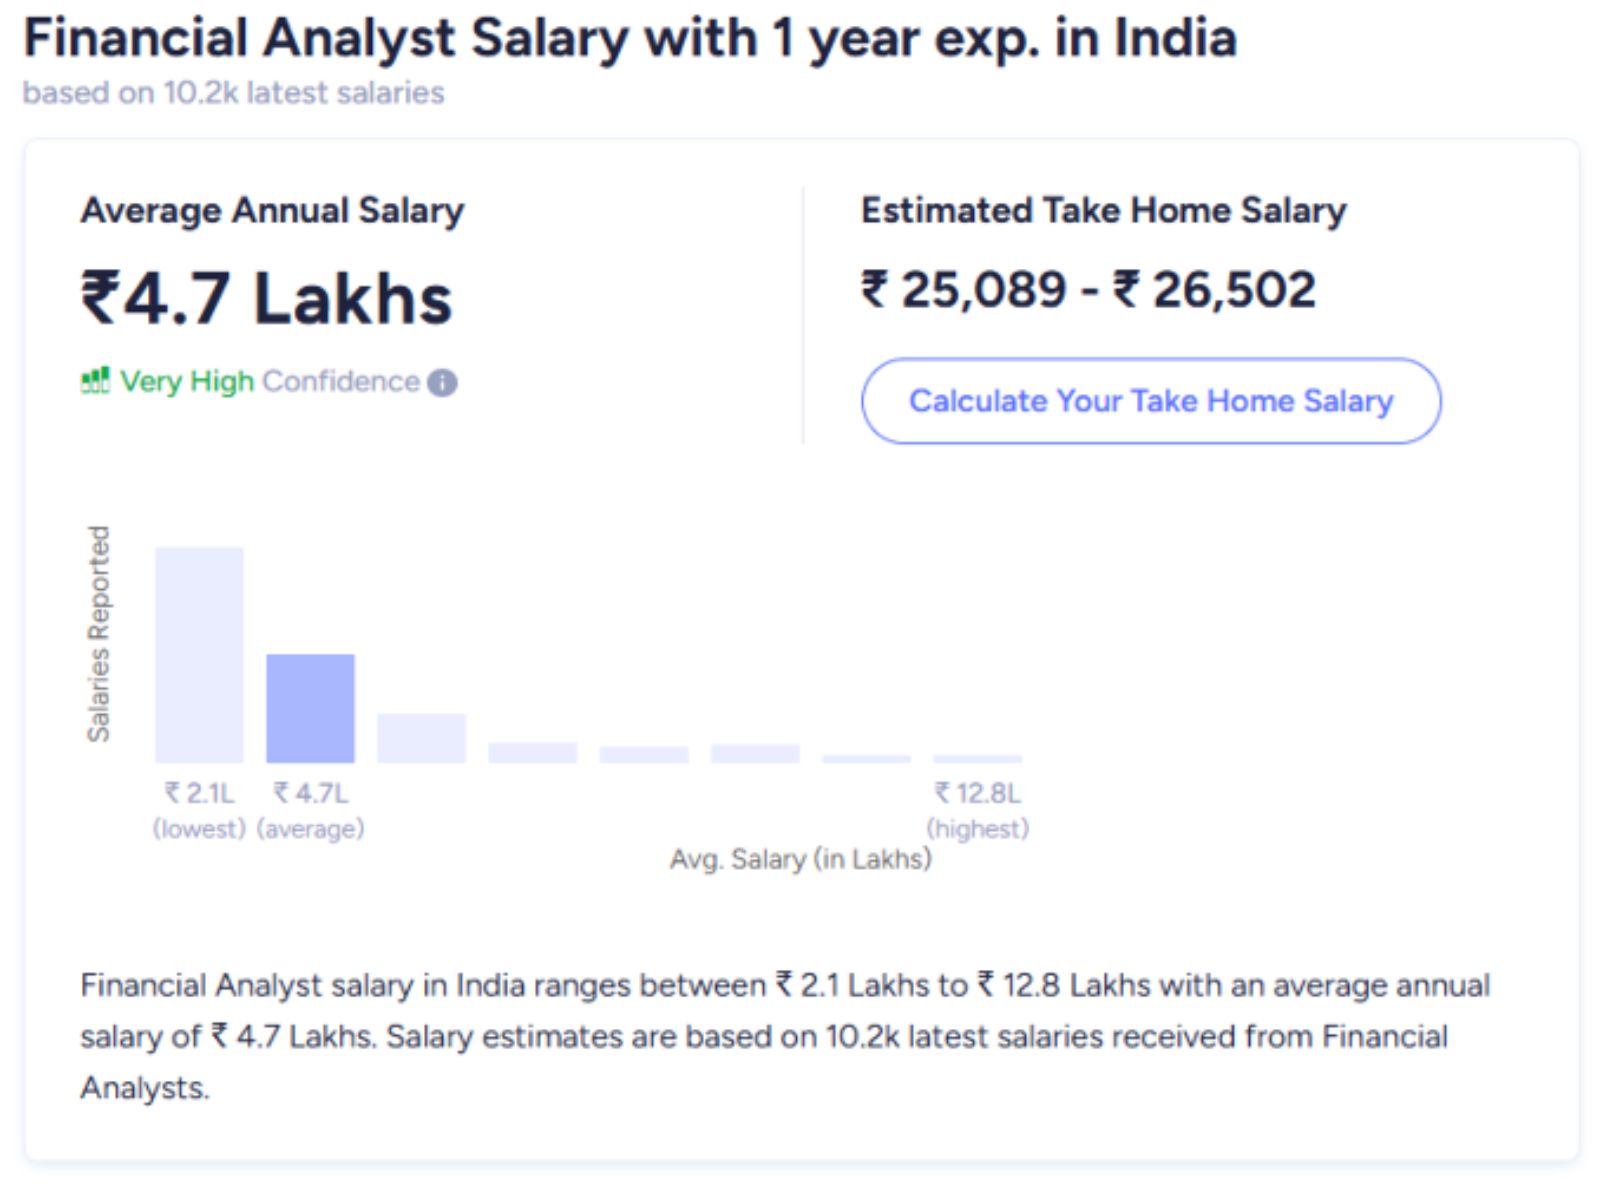1600x1200 pixels.
Task: Click the Avg. Salary (in Lakhs) axis title
Action: (x=800, y=859)
